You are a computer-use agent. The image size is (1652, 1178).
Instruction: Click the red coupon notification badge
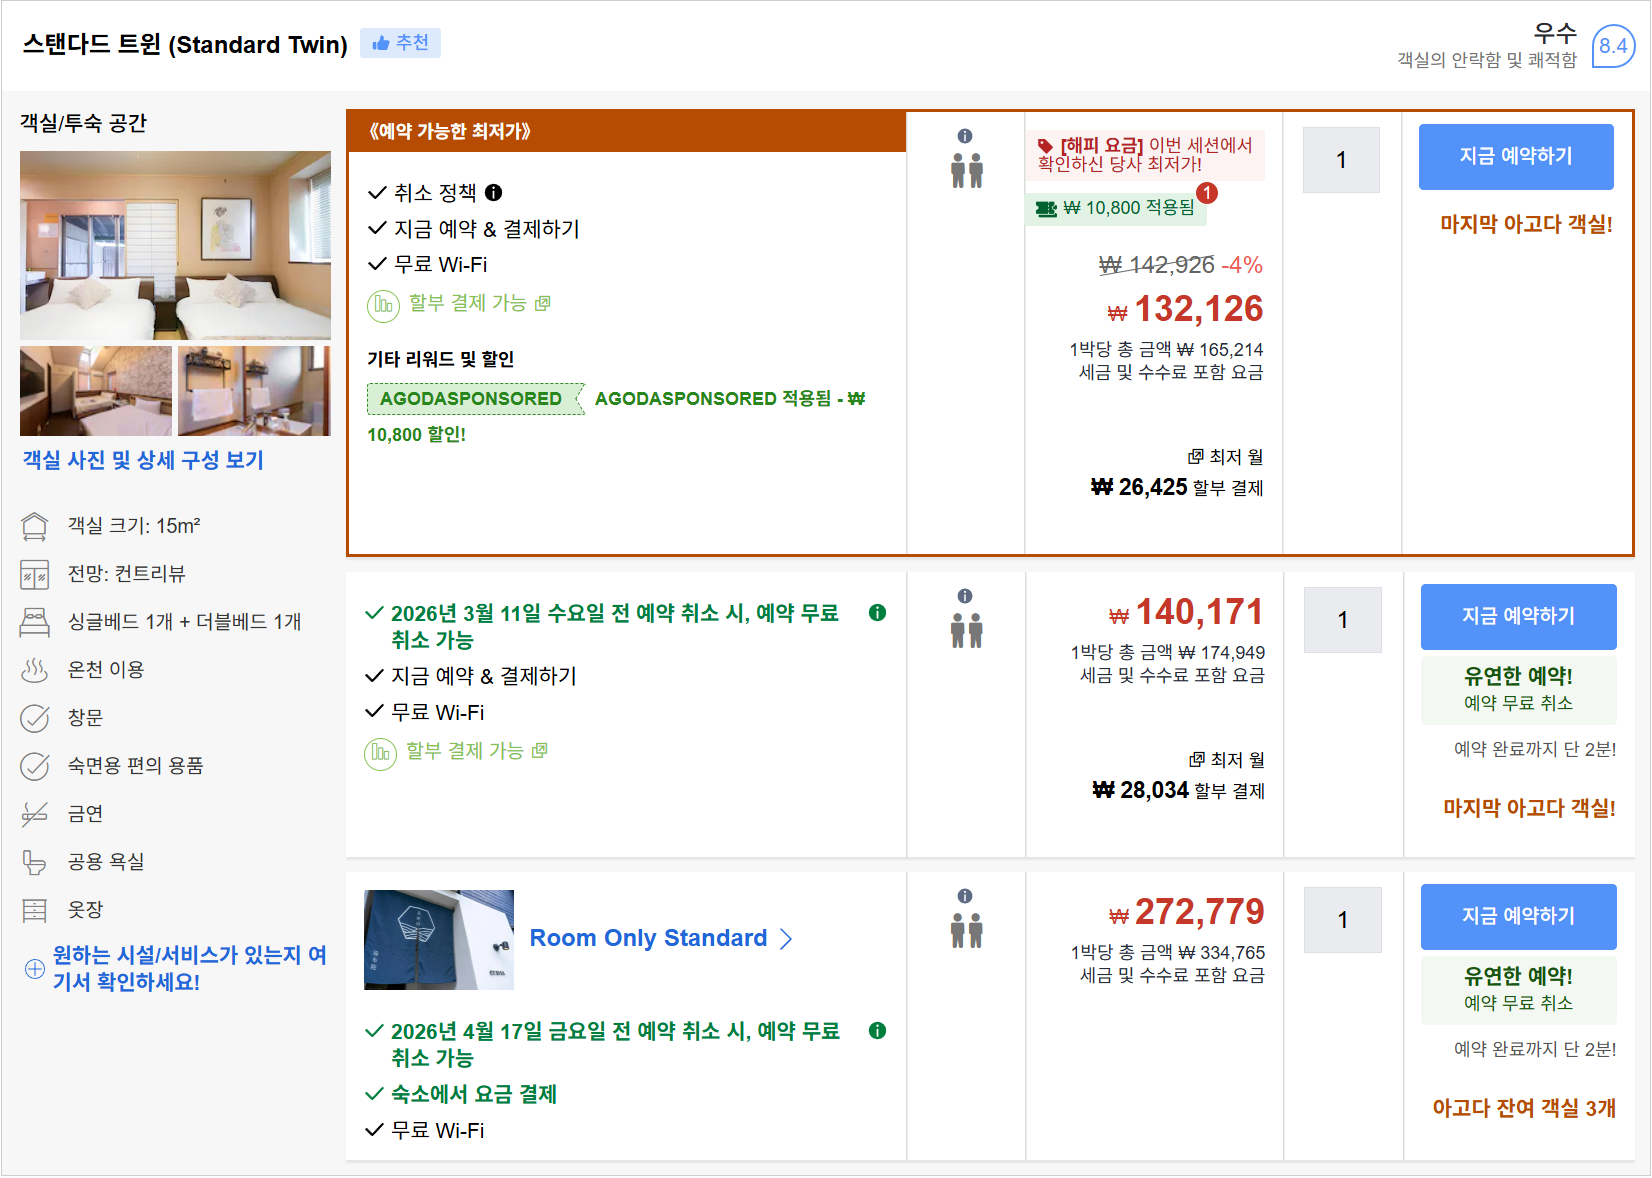[1207, 193]
